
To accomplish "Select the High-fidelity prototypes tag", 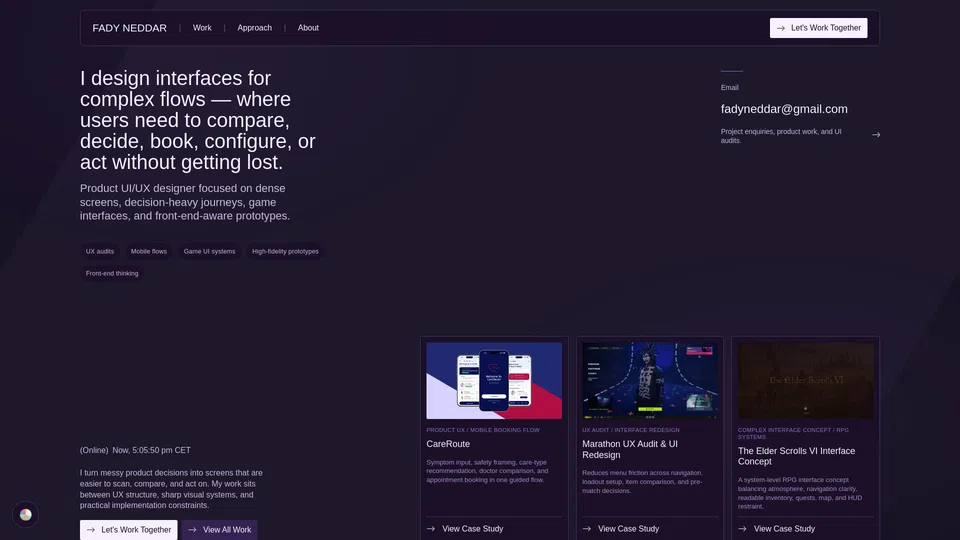I will (285, 252).
